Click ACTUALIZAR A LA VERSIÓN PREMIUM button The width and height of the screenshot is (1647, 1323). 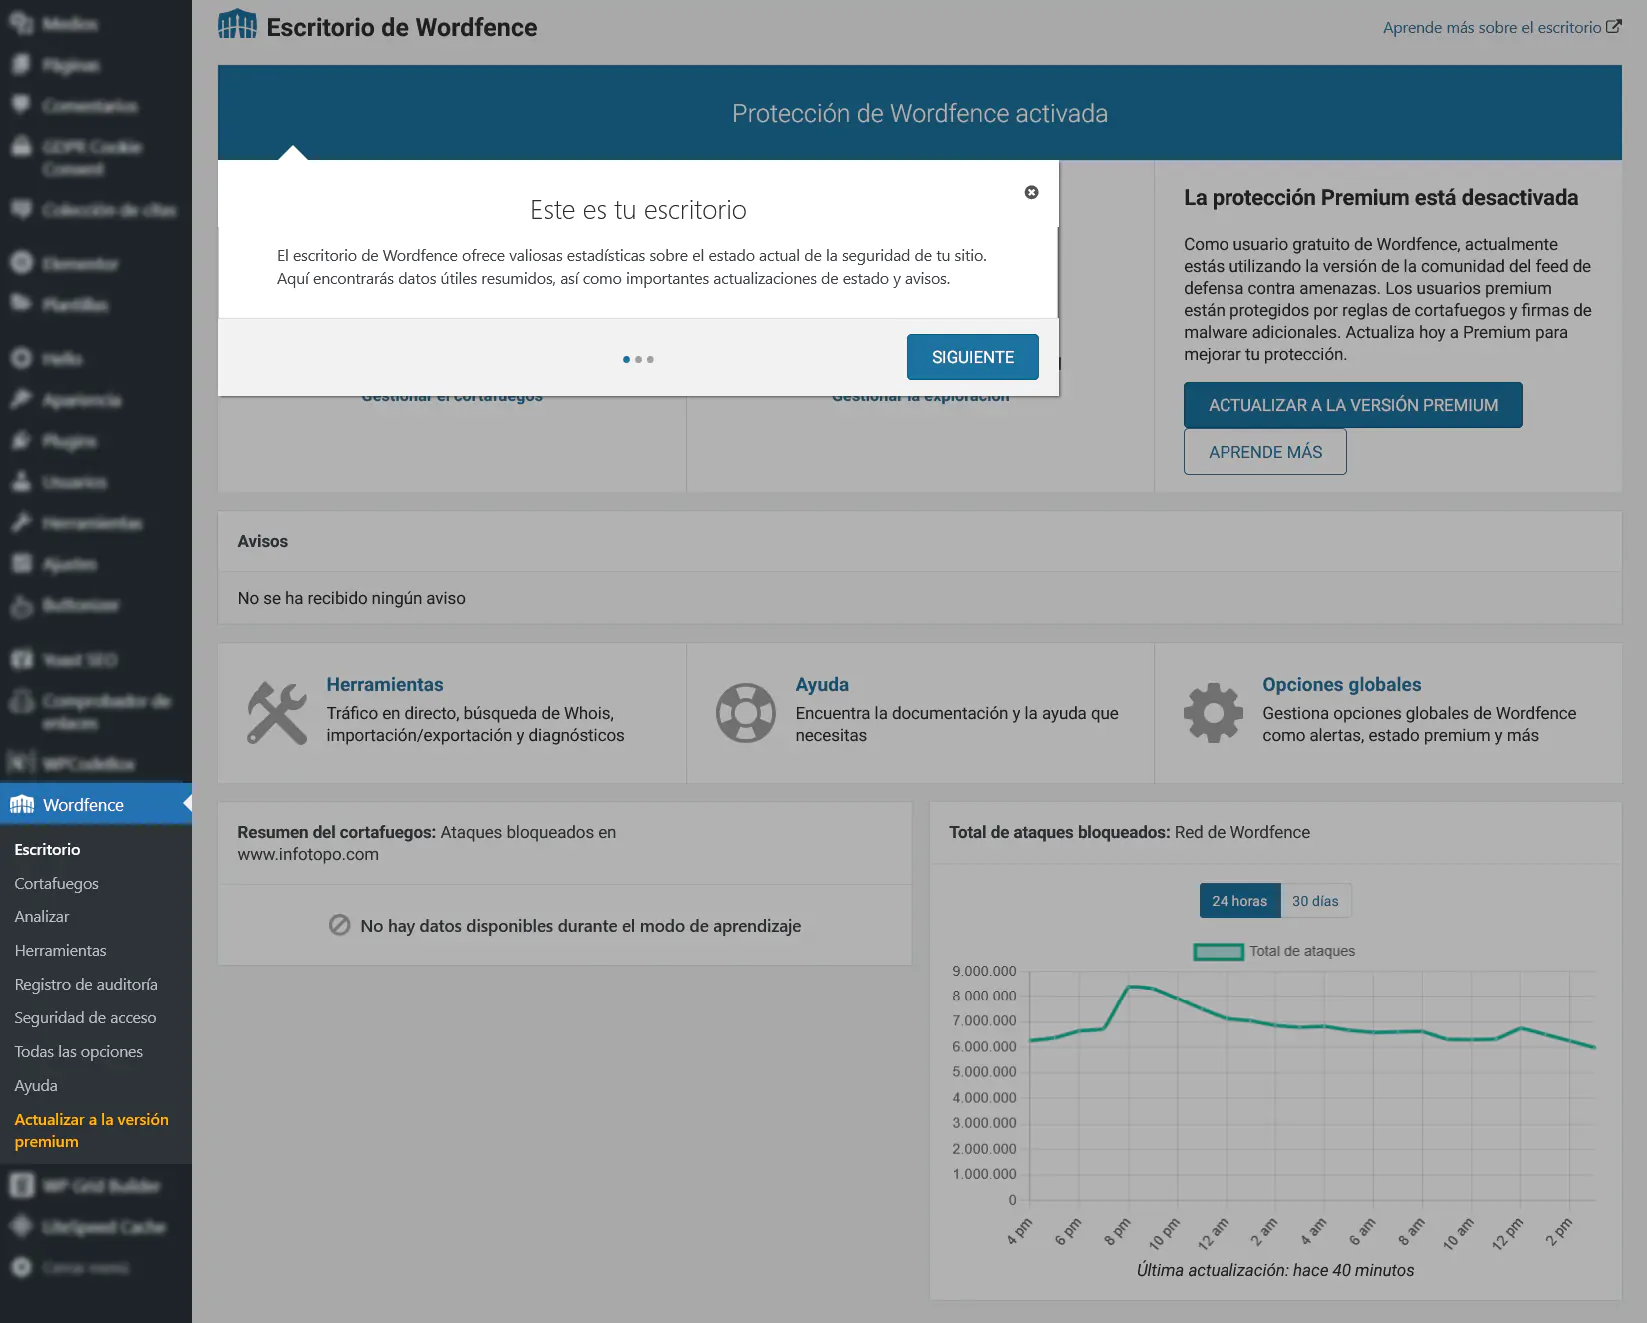coord(1352,405)
